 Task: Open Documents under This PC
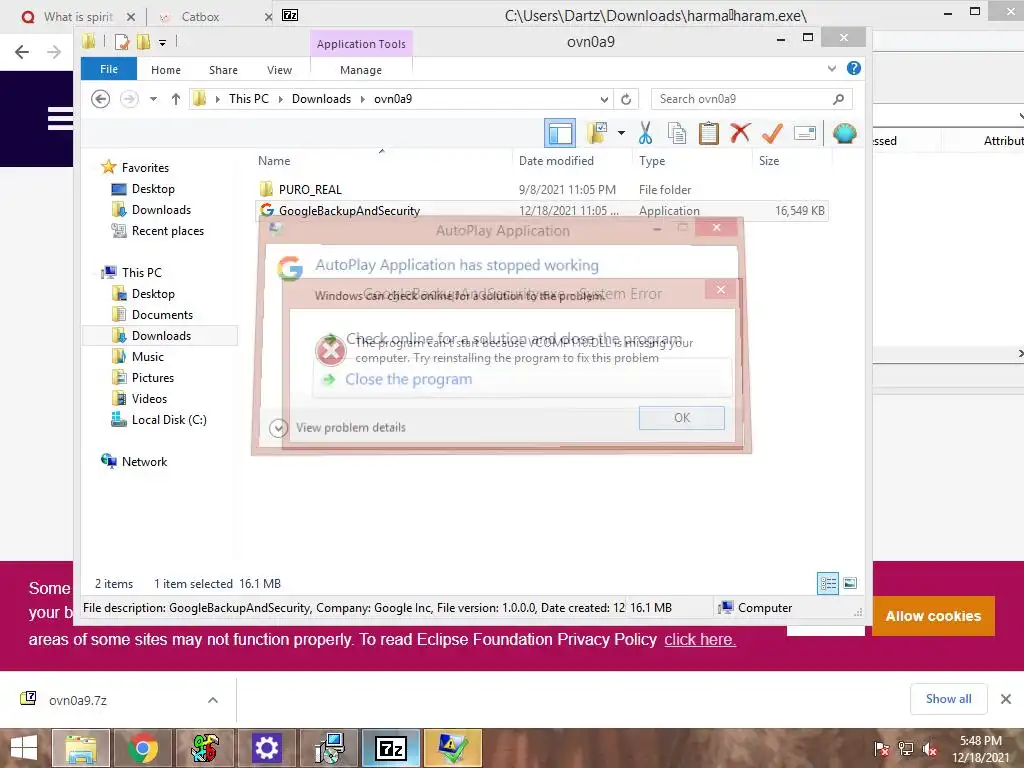coord(162,315)
